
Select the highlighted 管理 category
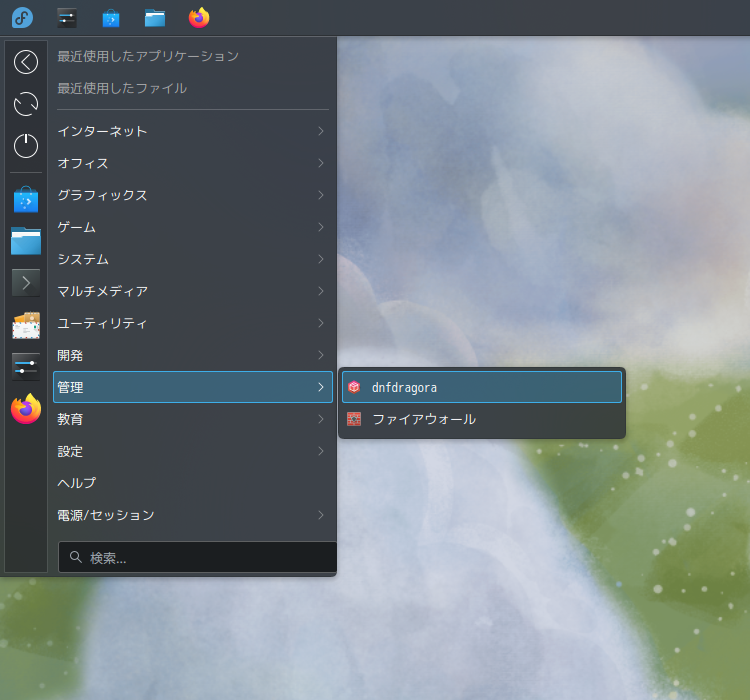click(x=193, y=387)
